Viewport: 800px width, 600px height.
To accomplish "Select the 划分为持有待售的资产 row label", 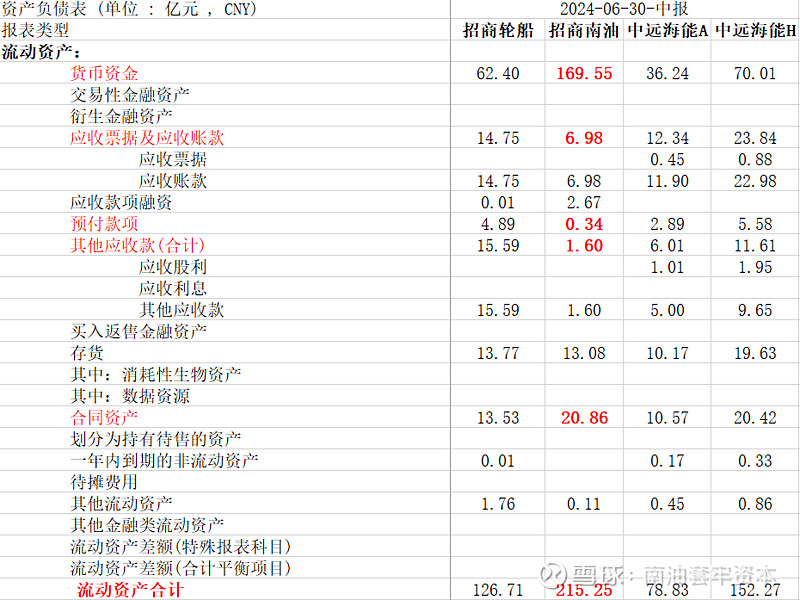I will pyautogui.click(x=156, y=439).
